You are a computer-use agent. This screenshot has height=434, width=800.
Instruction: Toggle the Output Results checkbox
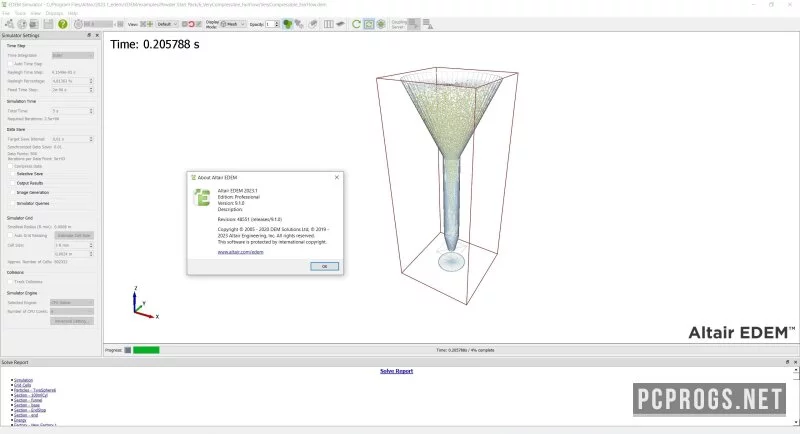click(x=13, y=183)
